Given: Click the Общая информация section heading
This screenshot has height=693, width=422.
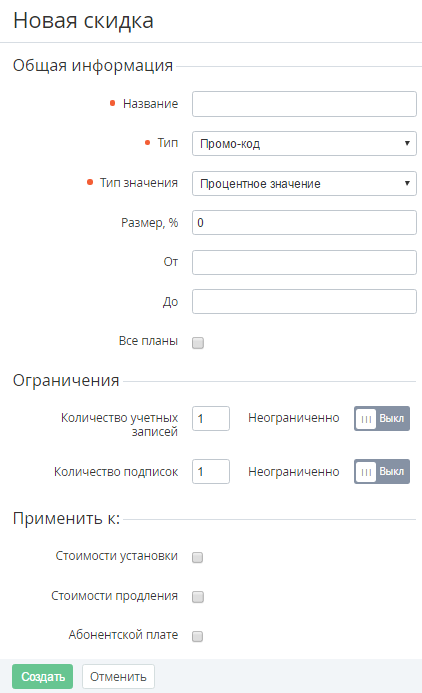Looking at the screenshot, I should (93, 65).
